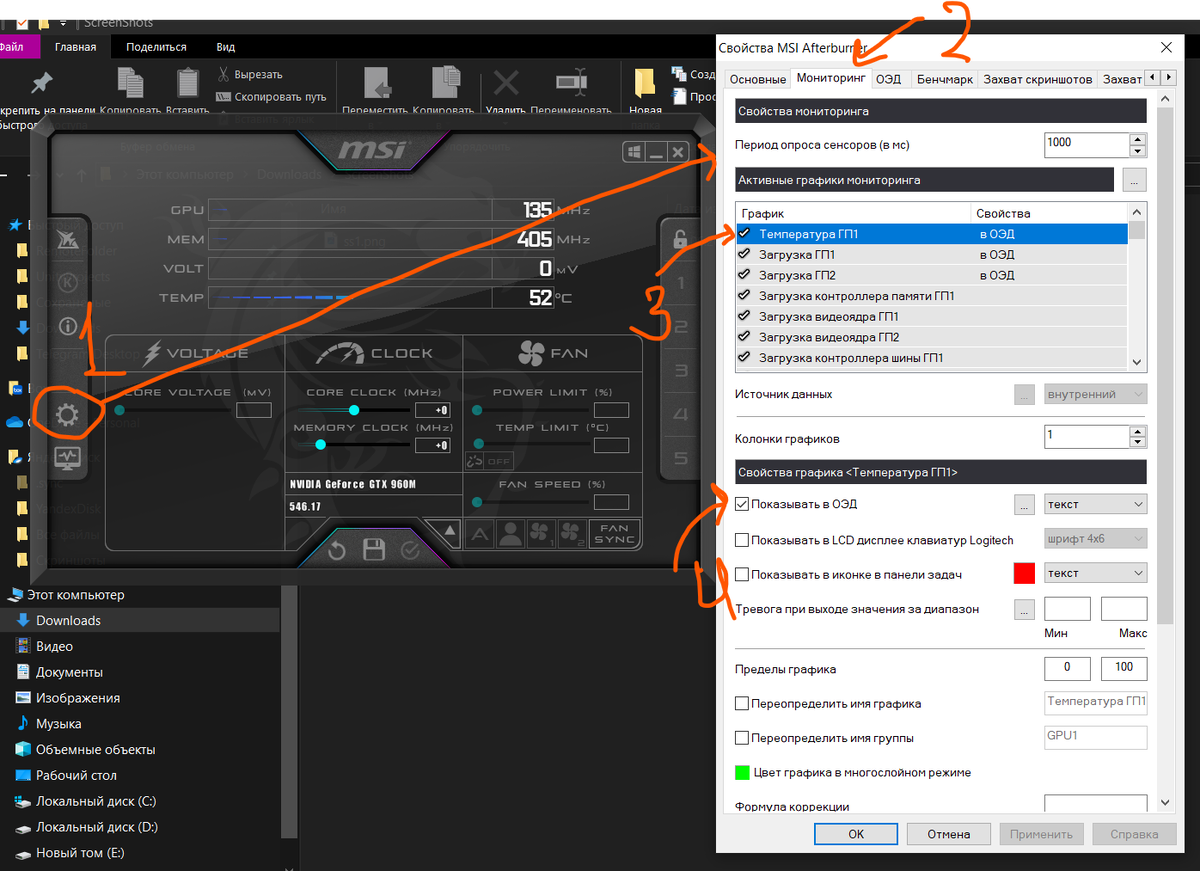Click the pin to quick access icon in Explorer

(x=41, y=82)
